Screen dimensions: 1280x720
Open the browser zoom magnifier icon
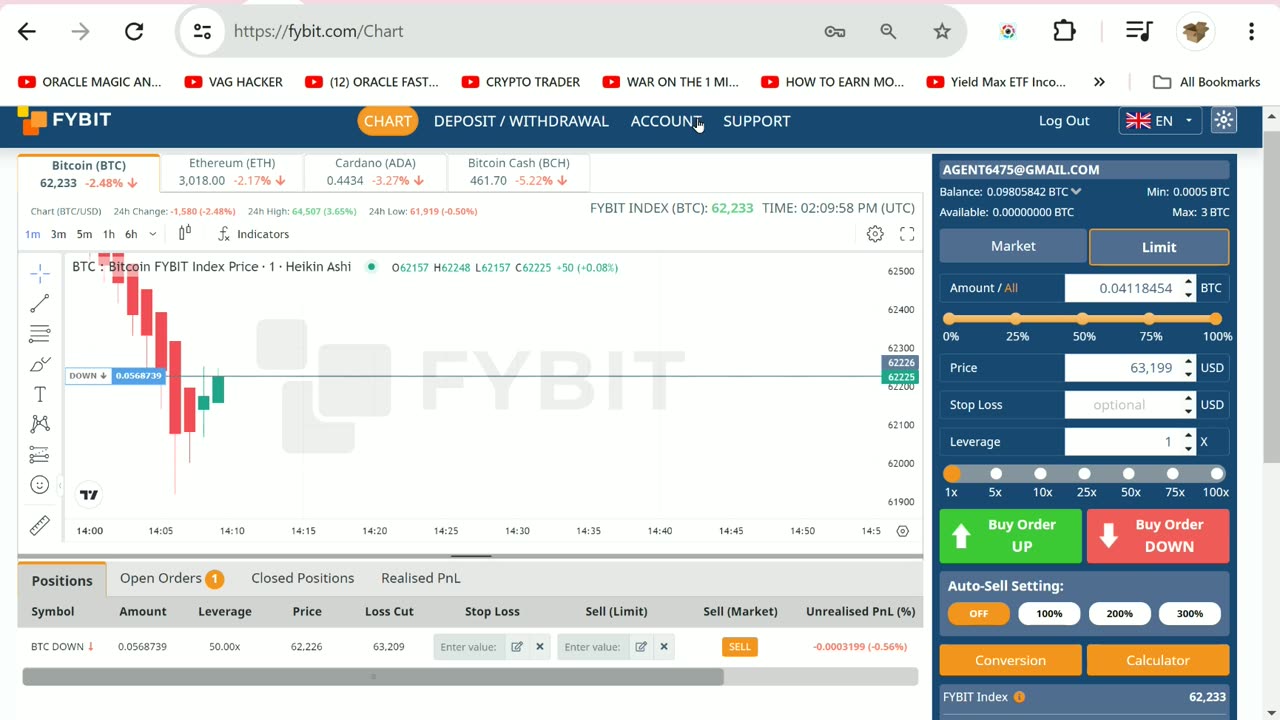pyautogui.click(x=888, y=31)
